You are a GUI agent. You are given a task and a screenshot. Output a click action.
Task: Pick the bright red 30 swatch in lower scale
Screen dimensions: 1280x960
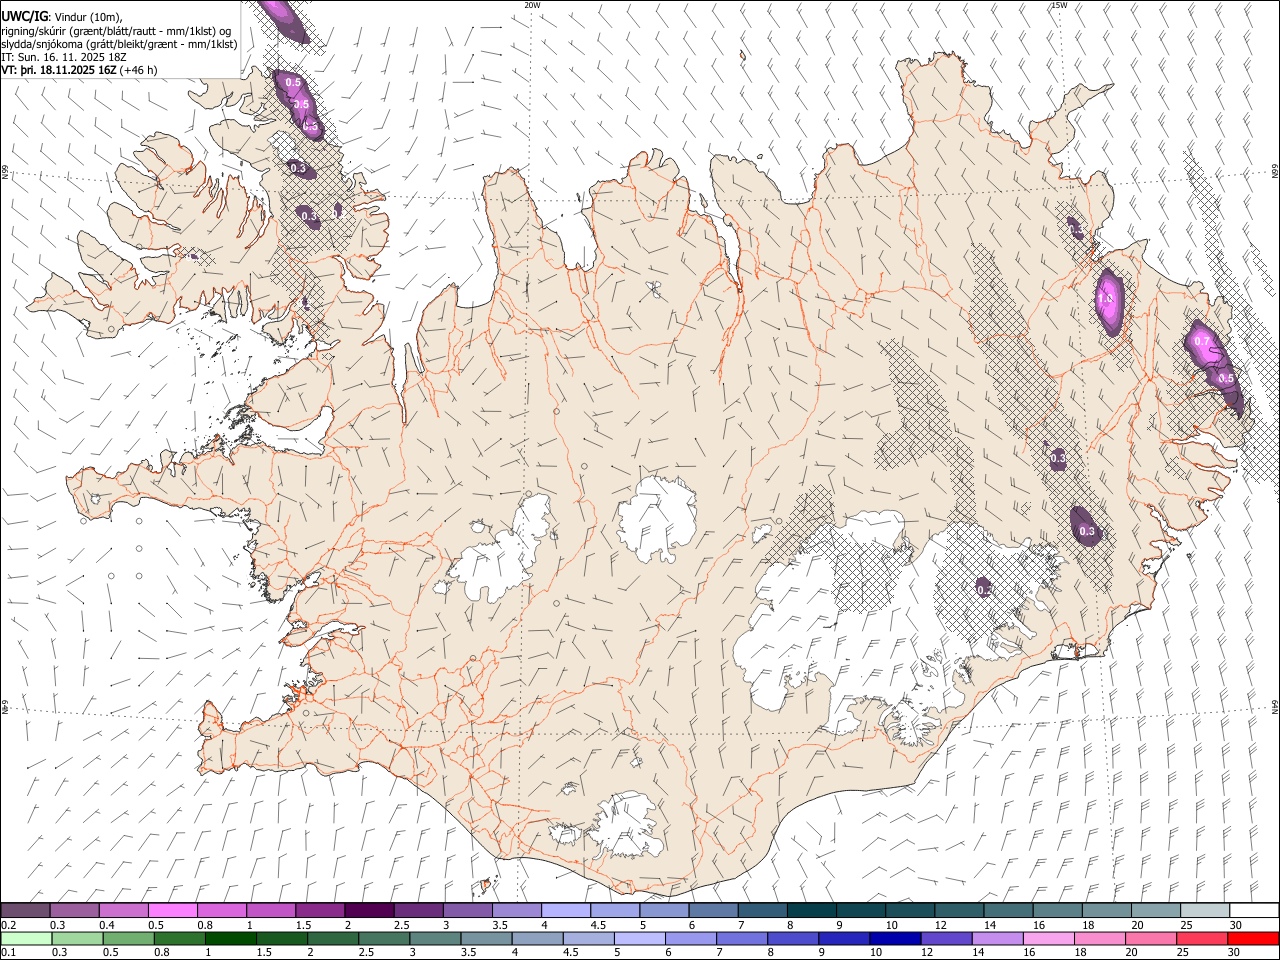click(x=1254, y=938)
